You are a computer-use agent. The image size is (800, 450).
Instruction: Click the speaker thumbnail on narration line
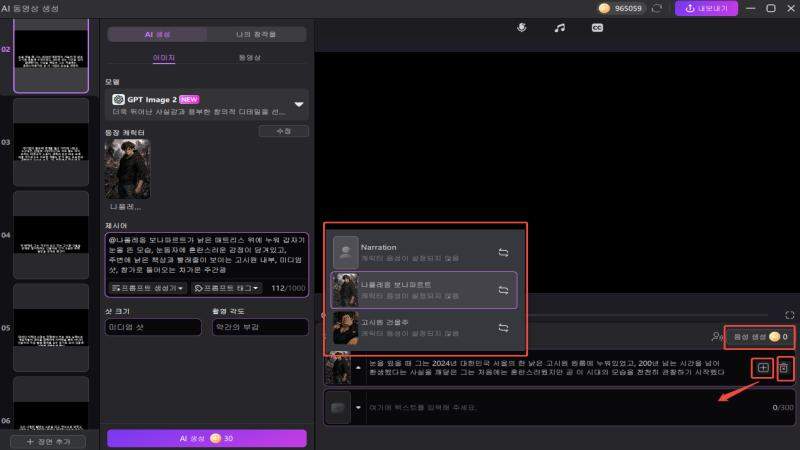pyautogui.click(x=338, y=368)
